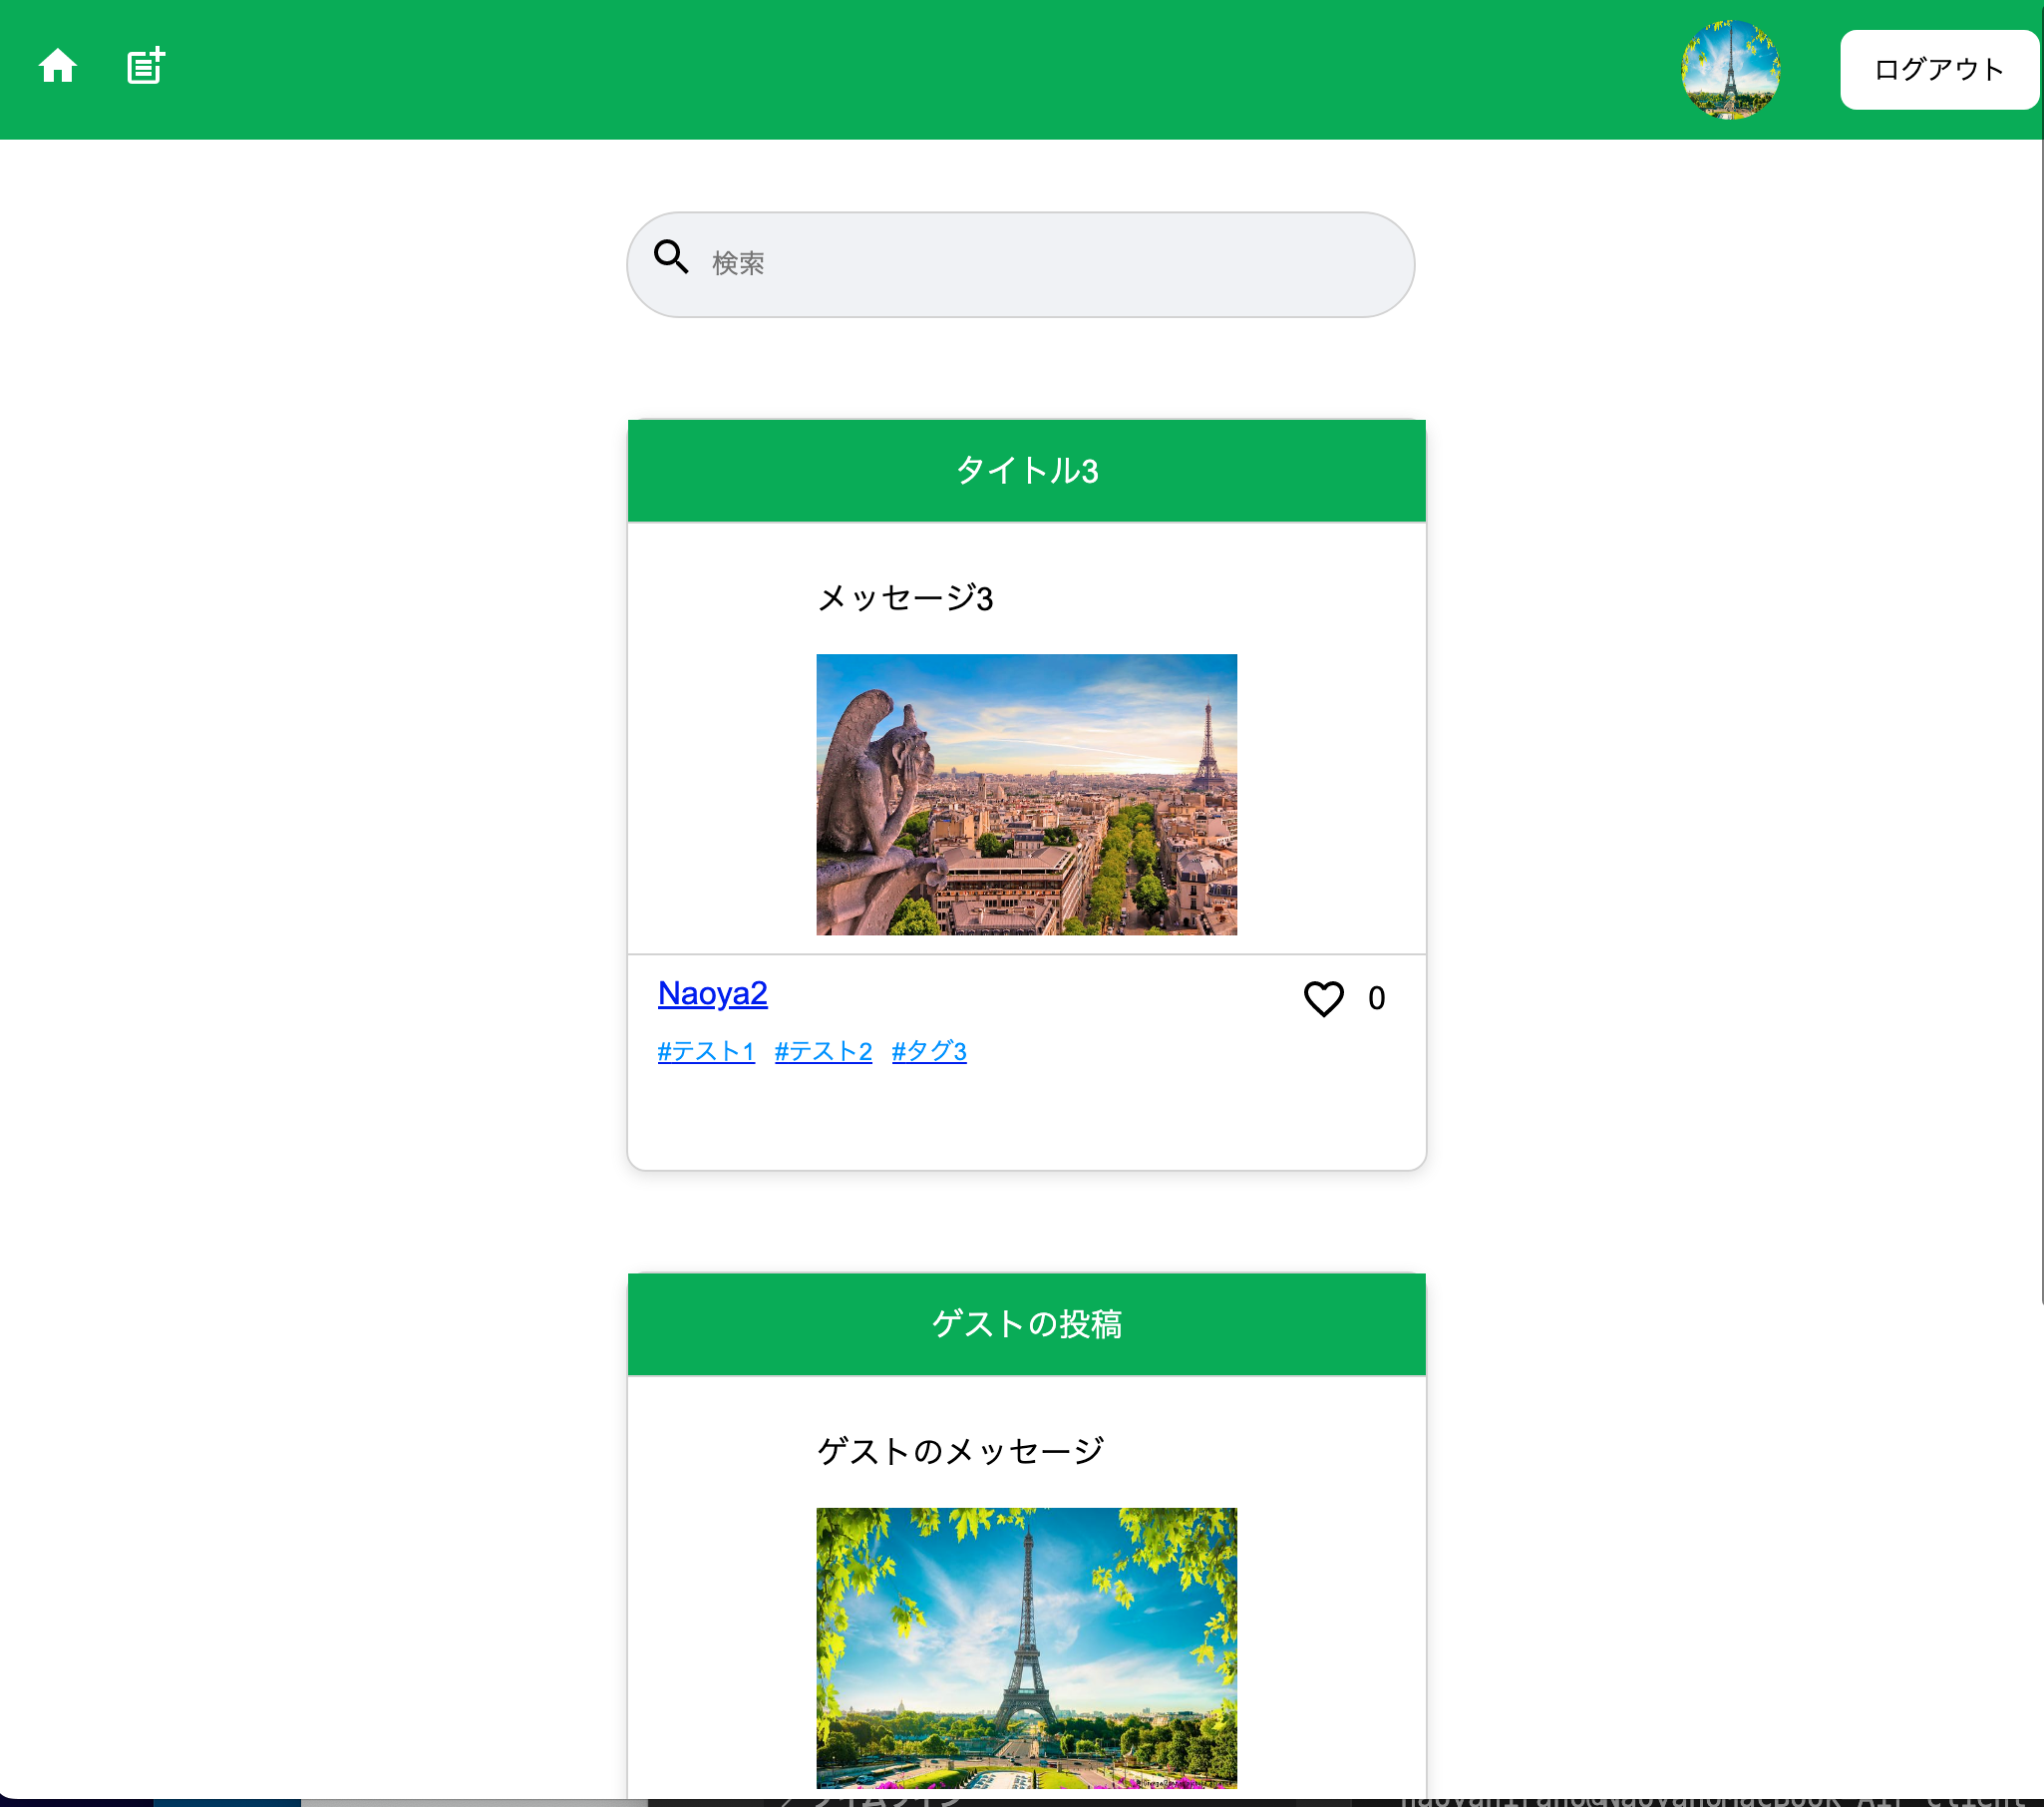This screenshot has width=2044, height=1807.
Task: Like the タイトル3 post with the heart
Action: coord(1322,998)
